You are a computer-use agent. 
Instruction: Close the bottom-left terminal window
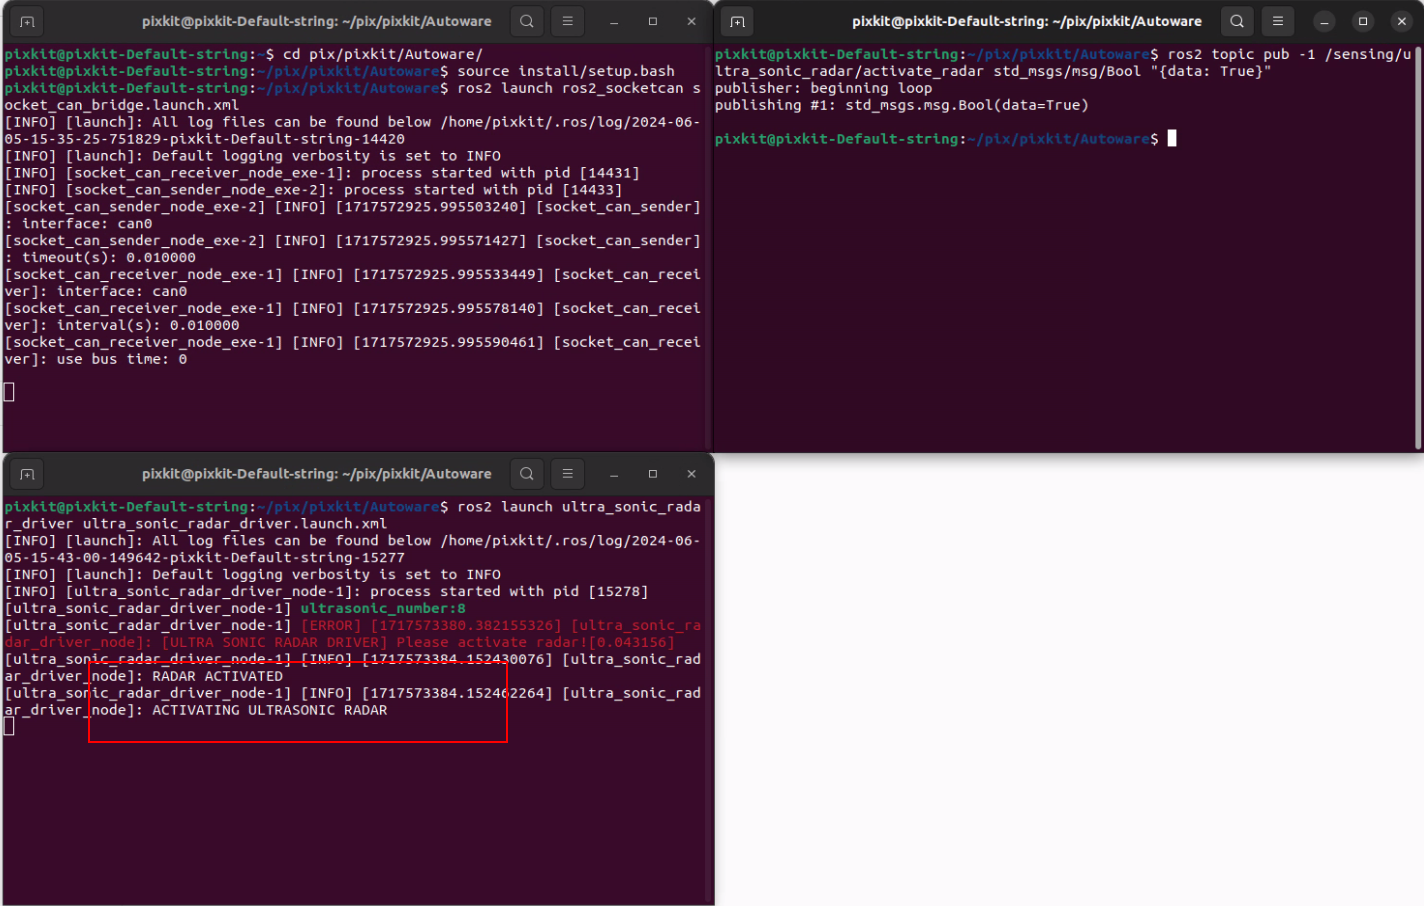tap(691, 474)
